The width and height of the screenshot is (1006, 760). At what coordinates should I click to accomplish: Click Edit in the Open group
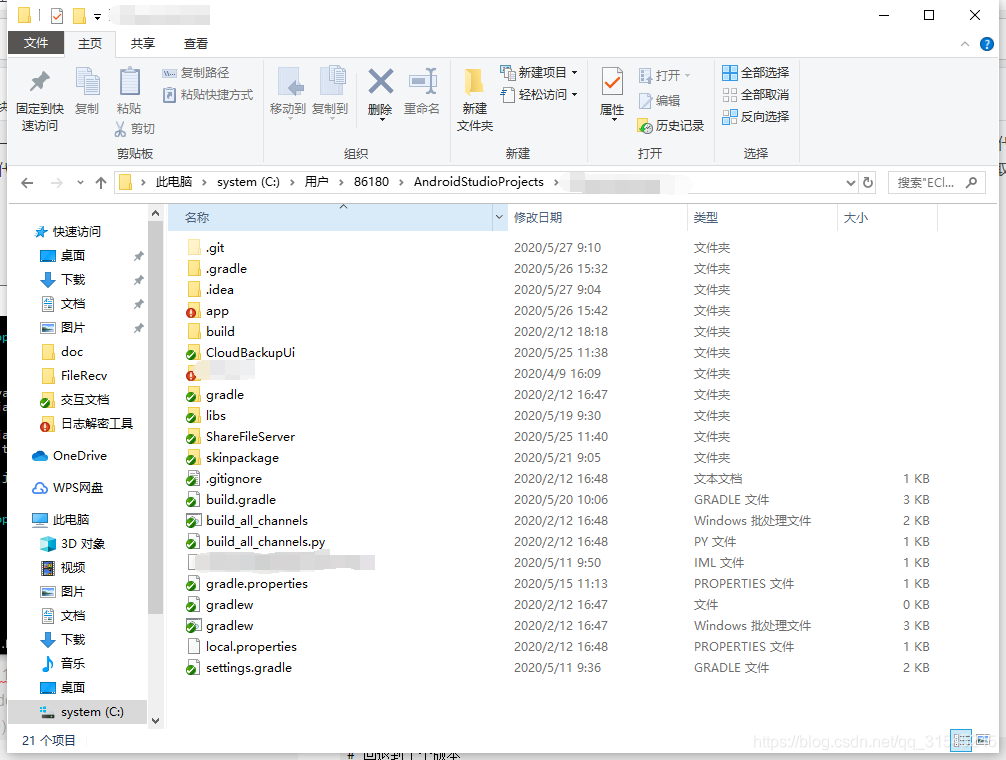660,101
